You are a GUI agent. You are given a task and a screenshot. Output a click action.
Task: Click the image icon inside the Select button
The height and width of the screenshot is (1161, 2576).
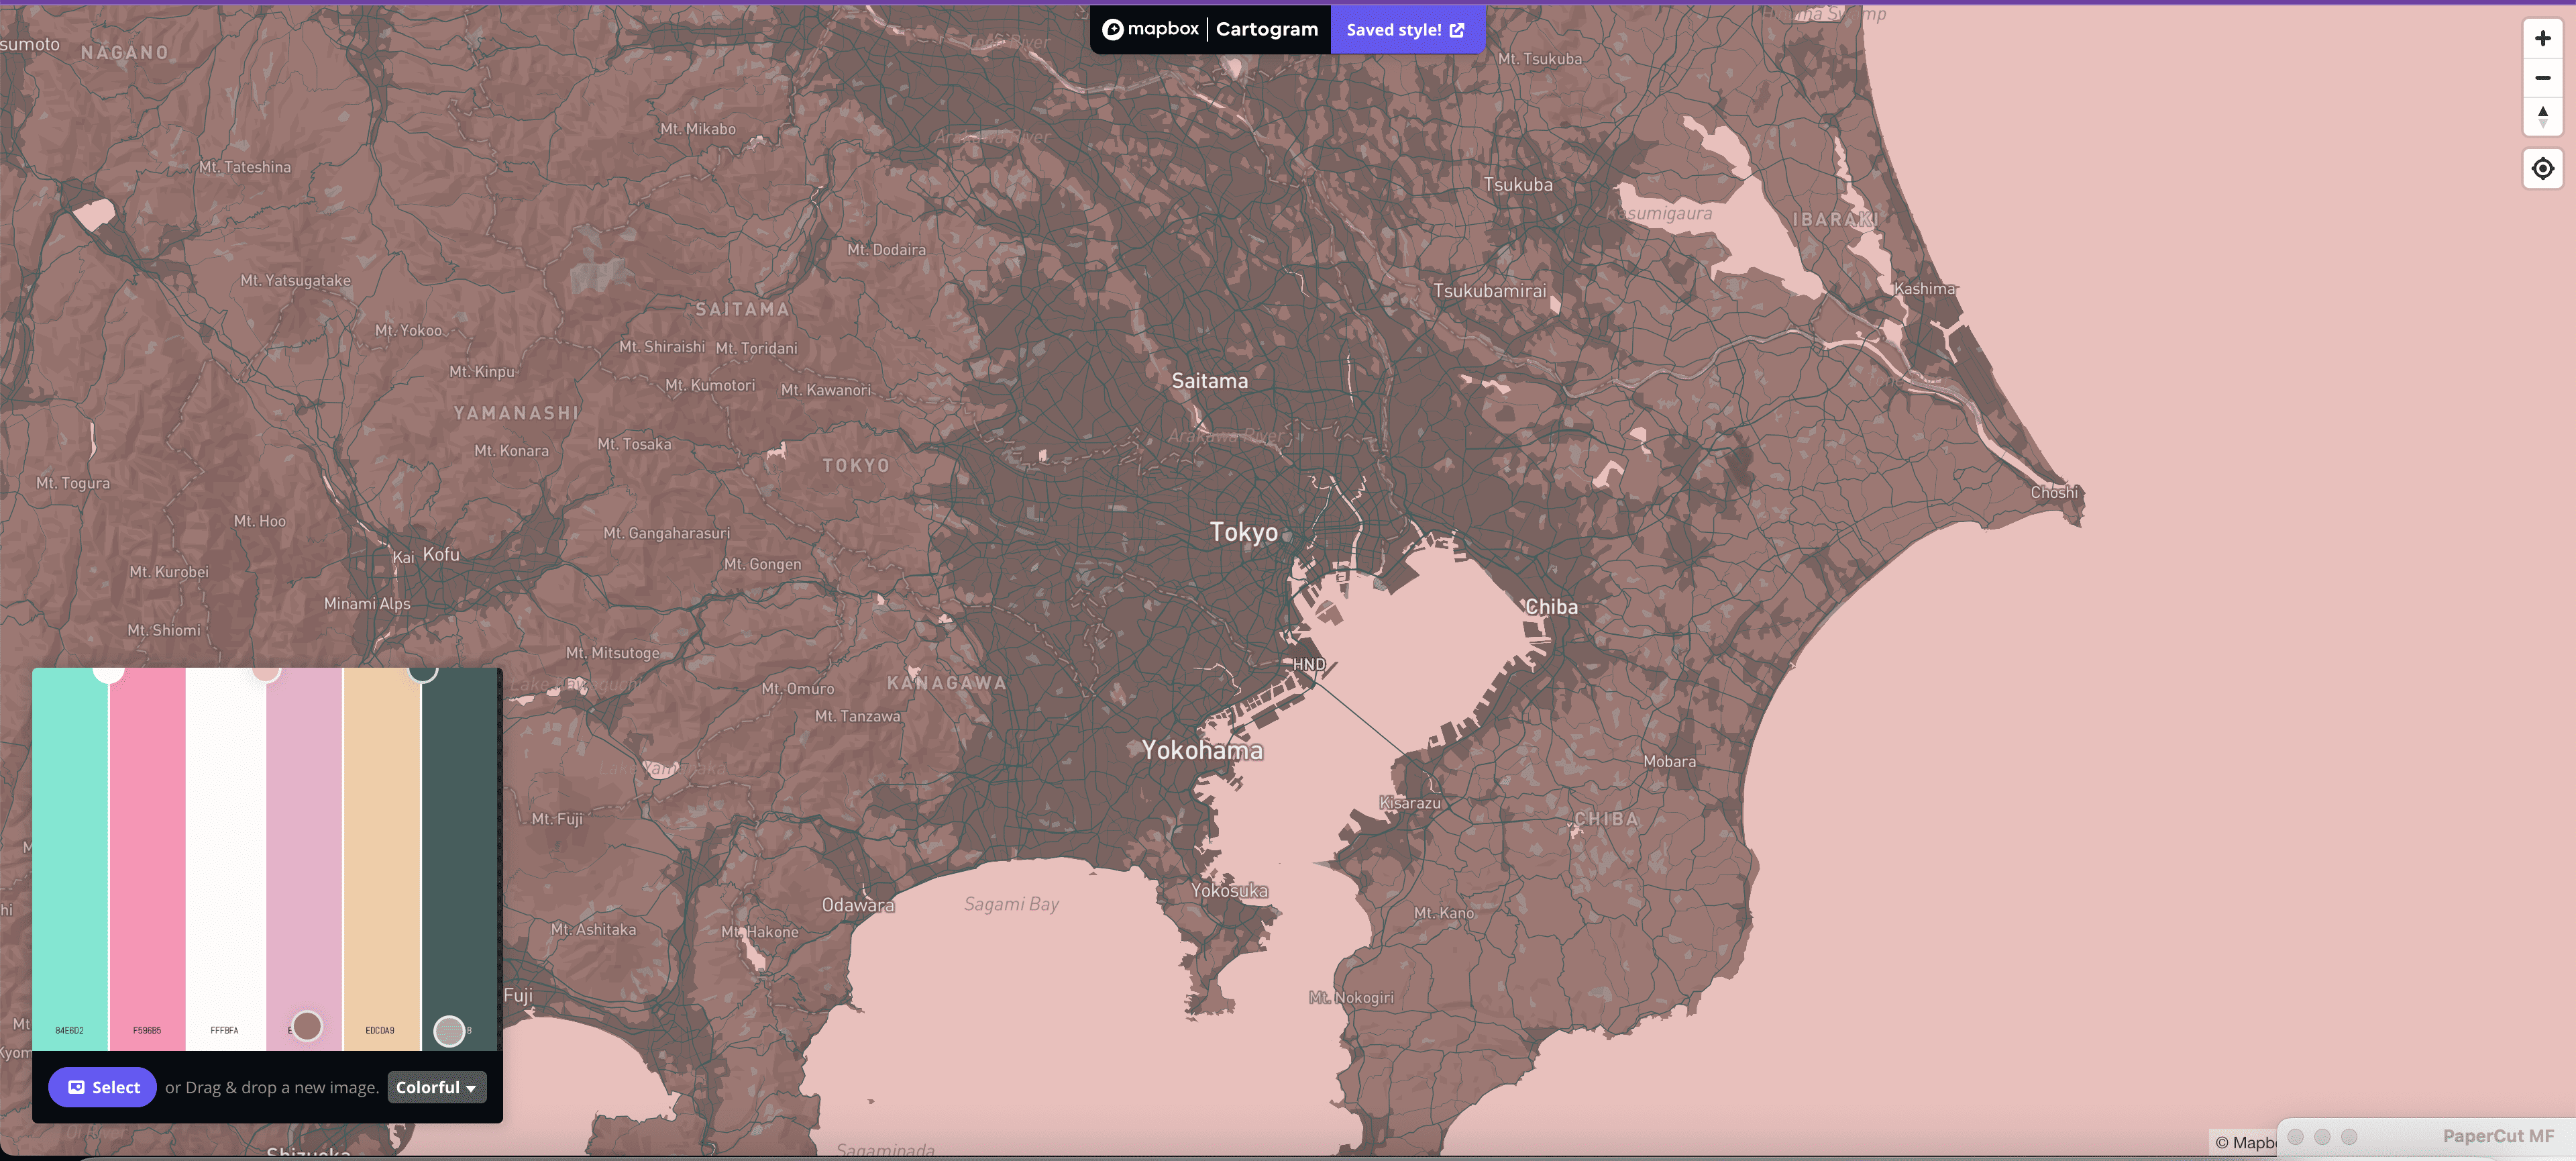[77, 1087]
